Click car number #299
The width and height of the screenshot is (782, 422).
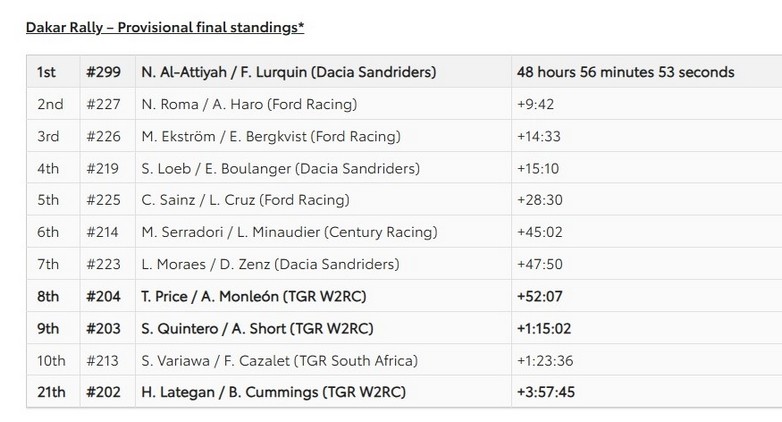click(103, 72)
